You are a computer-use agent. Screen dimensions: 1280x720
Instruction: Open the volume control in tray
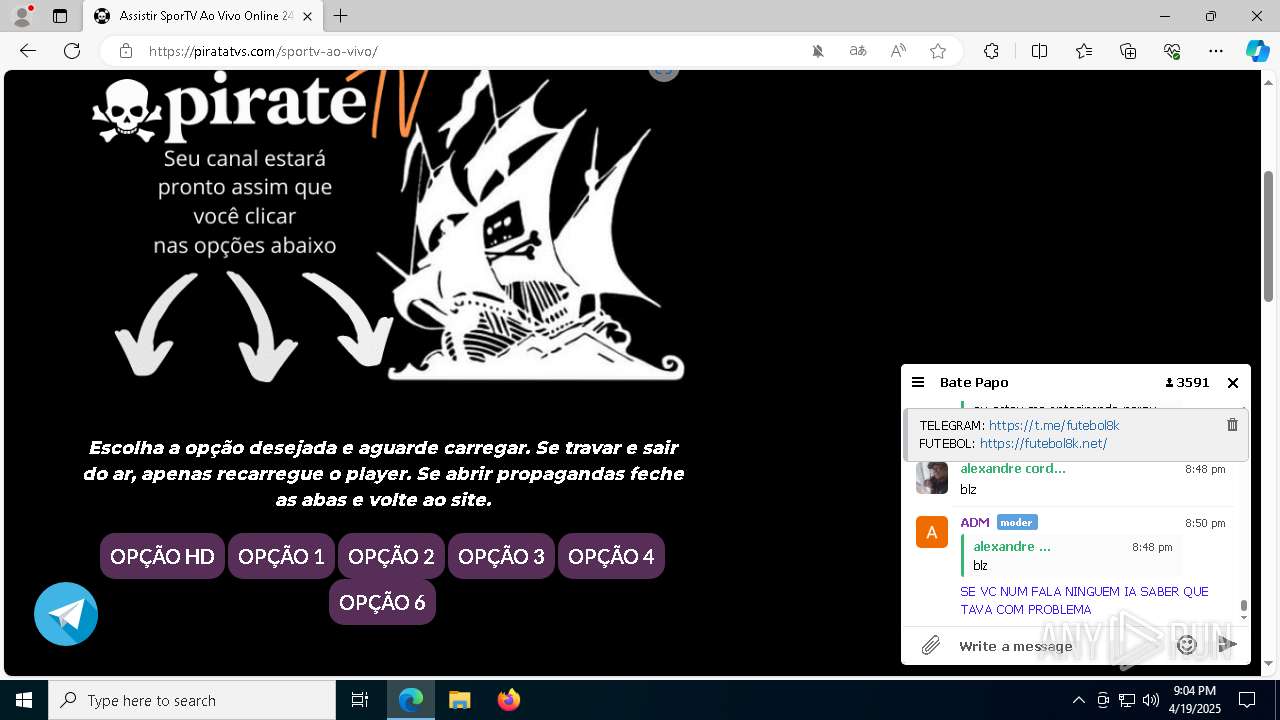(x=1151, y=700)
